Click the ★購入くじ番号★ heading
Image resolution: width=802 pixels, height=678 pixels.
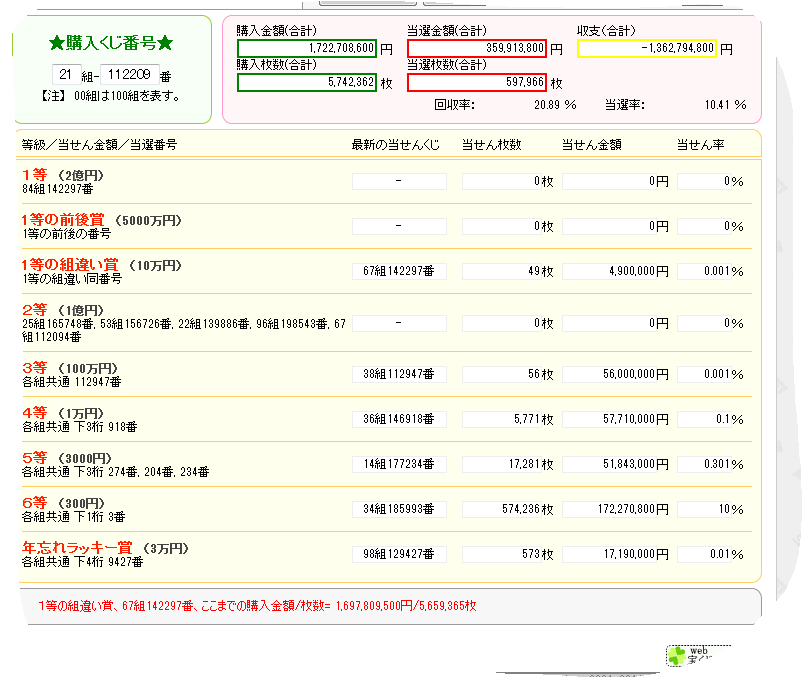coord(112,43)
